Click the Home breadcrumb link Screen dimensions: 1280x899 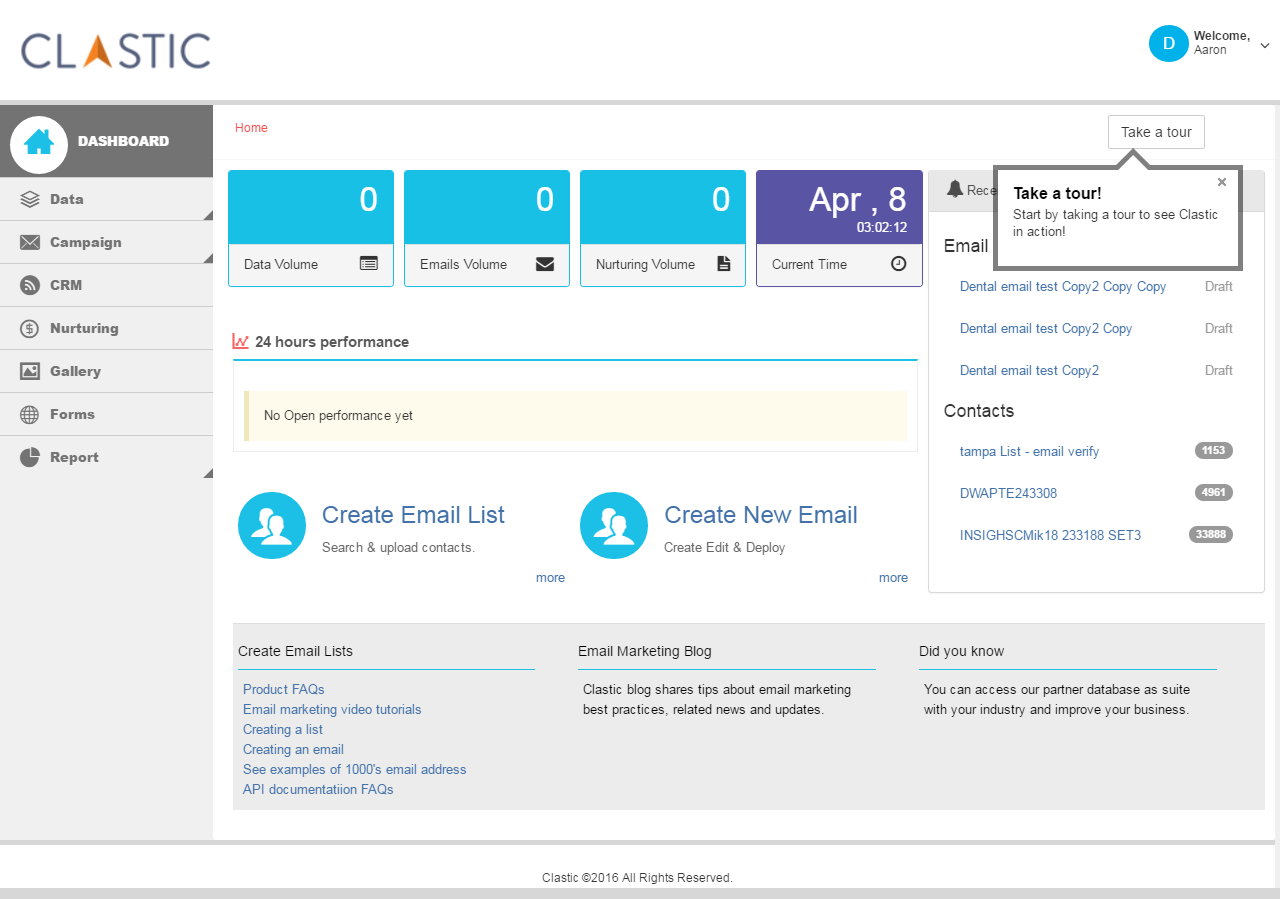251,128
